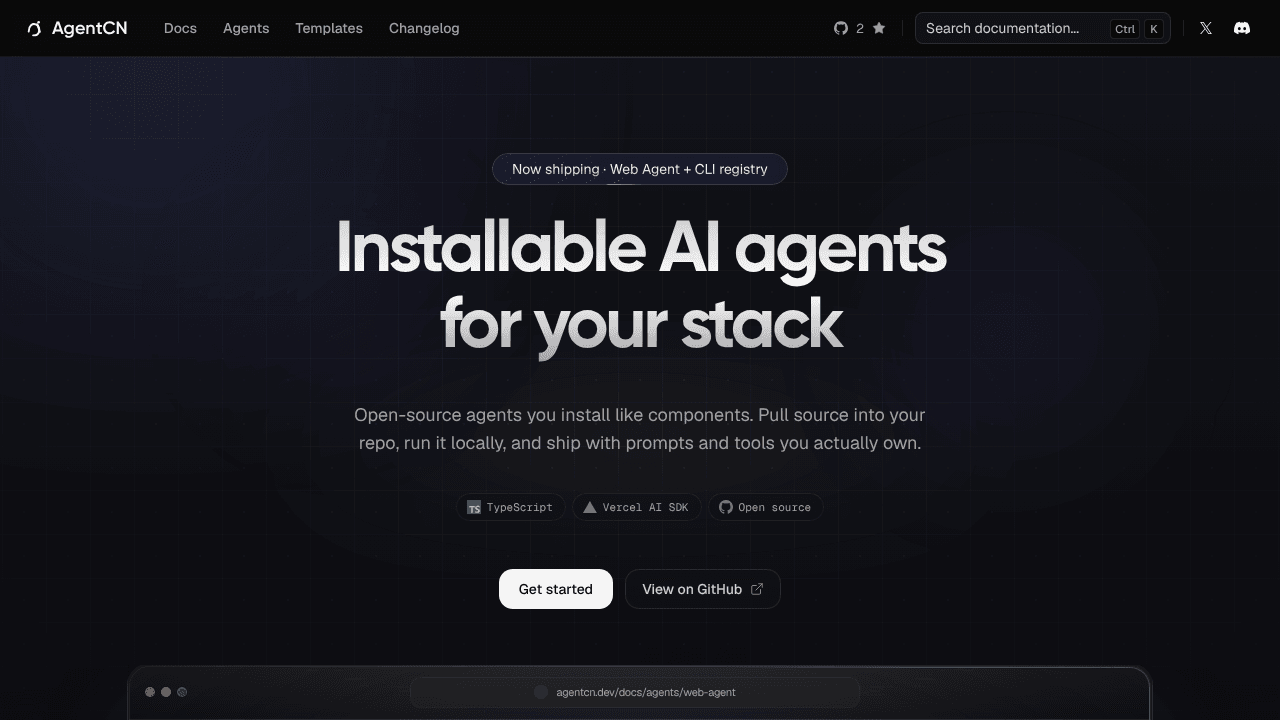Click the third window dot in preview
The height and width of the screenshot is (720, 1280).
[x=182, y=692]
